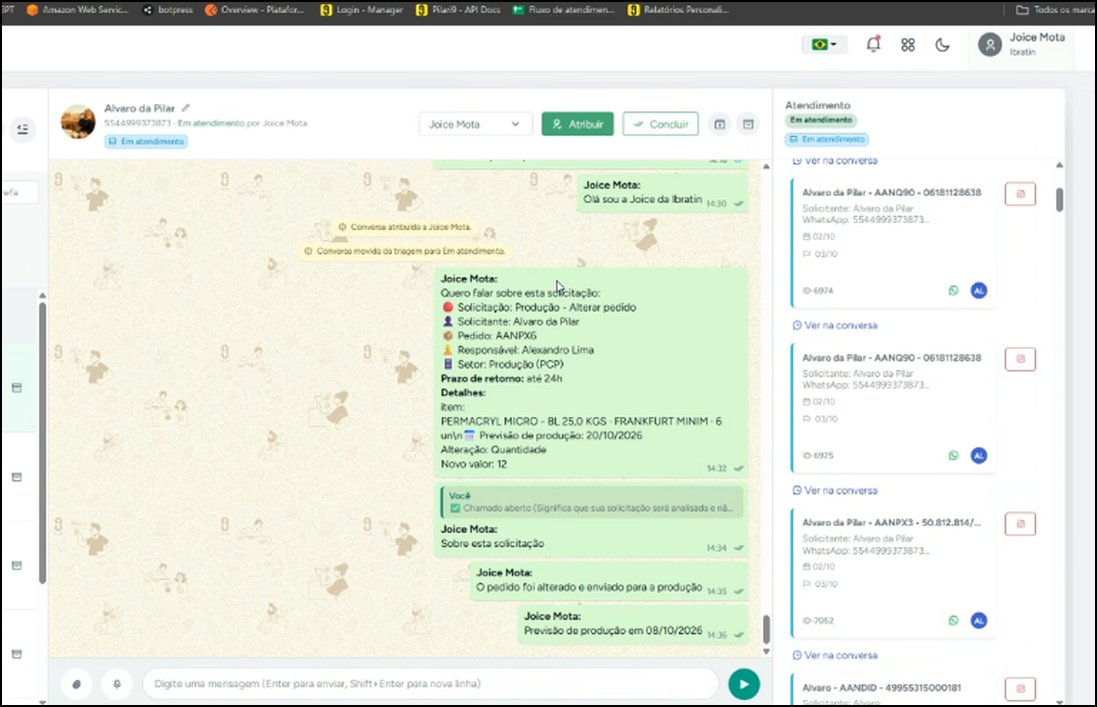The image size is (1097, 707).
Task: Click blue Em atendimento tag in Atendimento panel
Action: pyautogui.click(x=826, y=139)
